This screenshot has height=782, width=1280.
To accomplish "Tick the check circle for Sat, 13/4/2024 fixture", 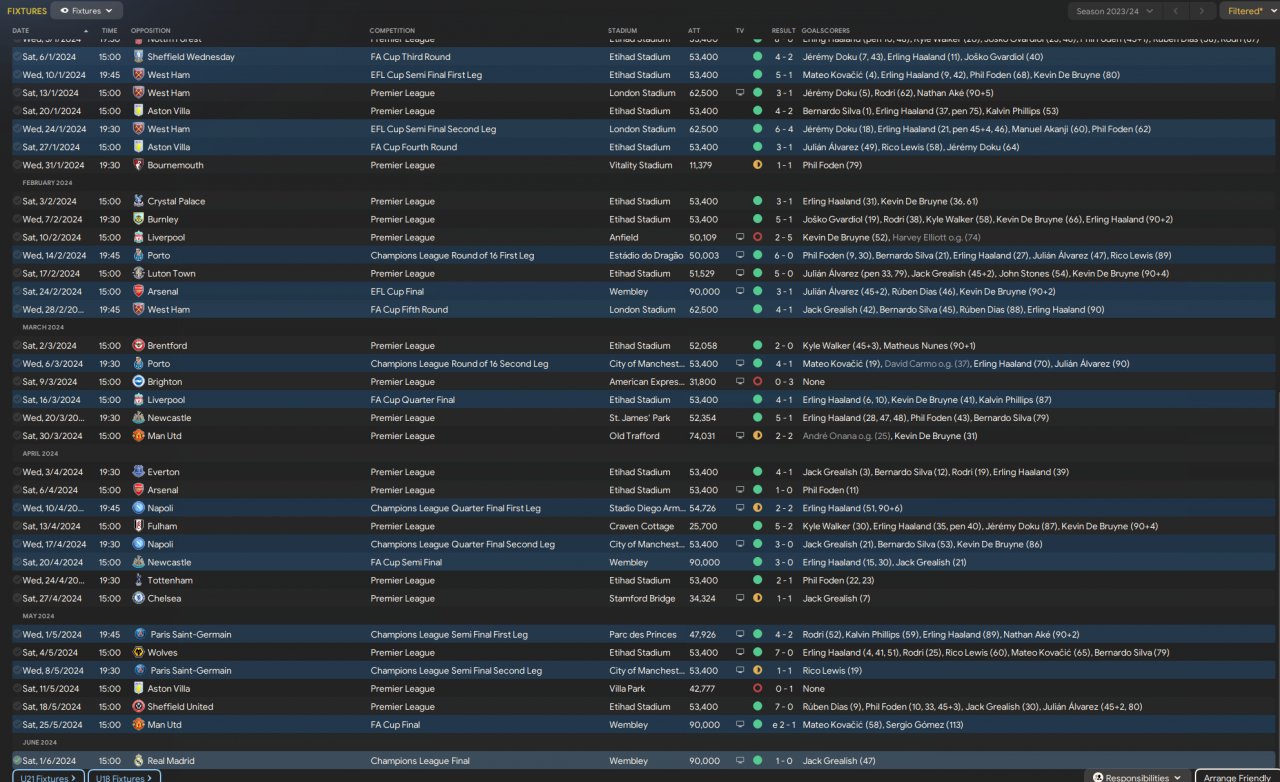I will pyautogui.click(x=17, y=526).
